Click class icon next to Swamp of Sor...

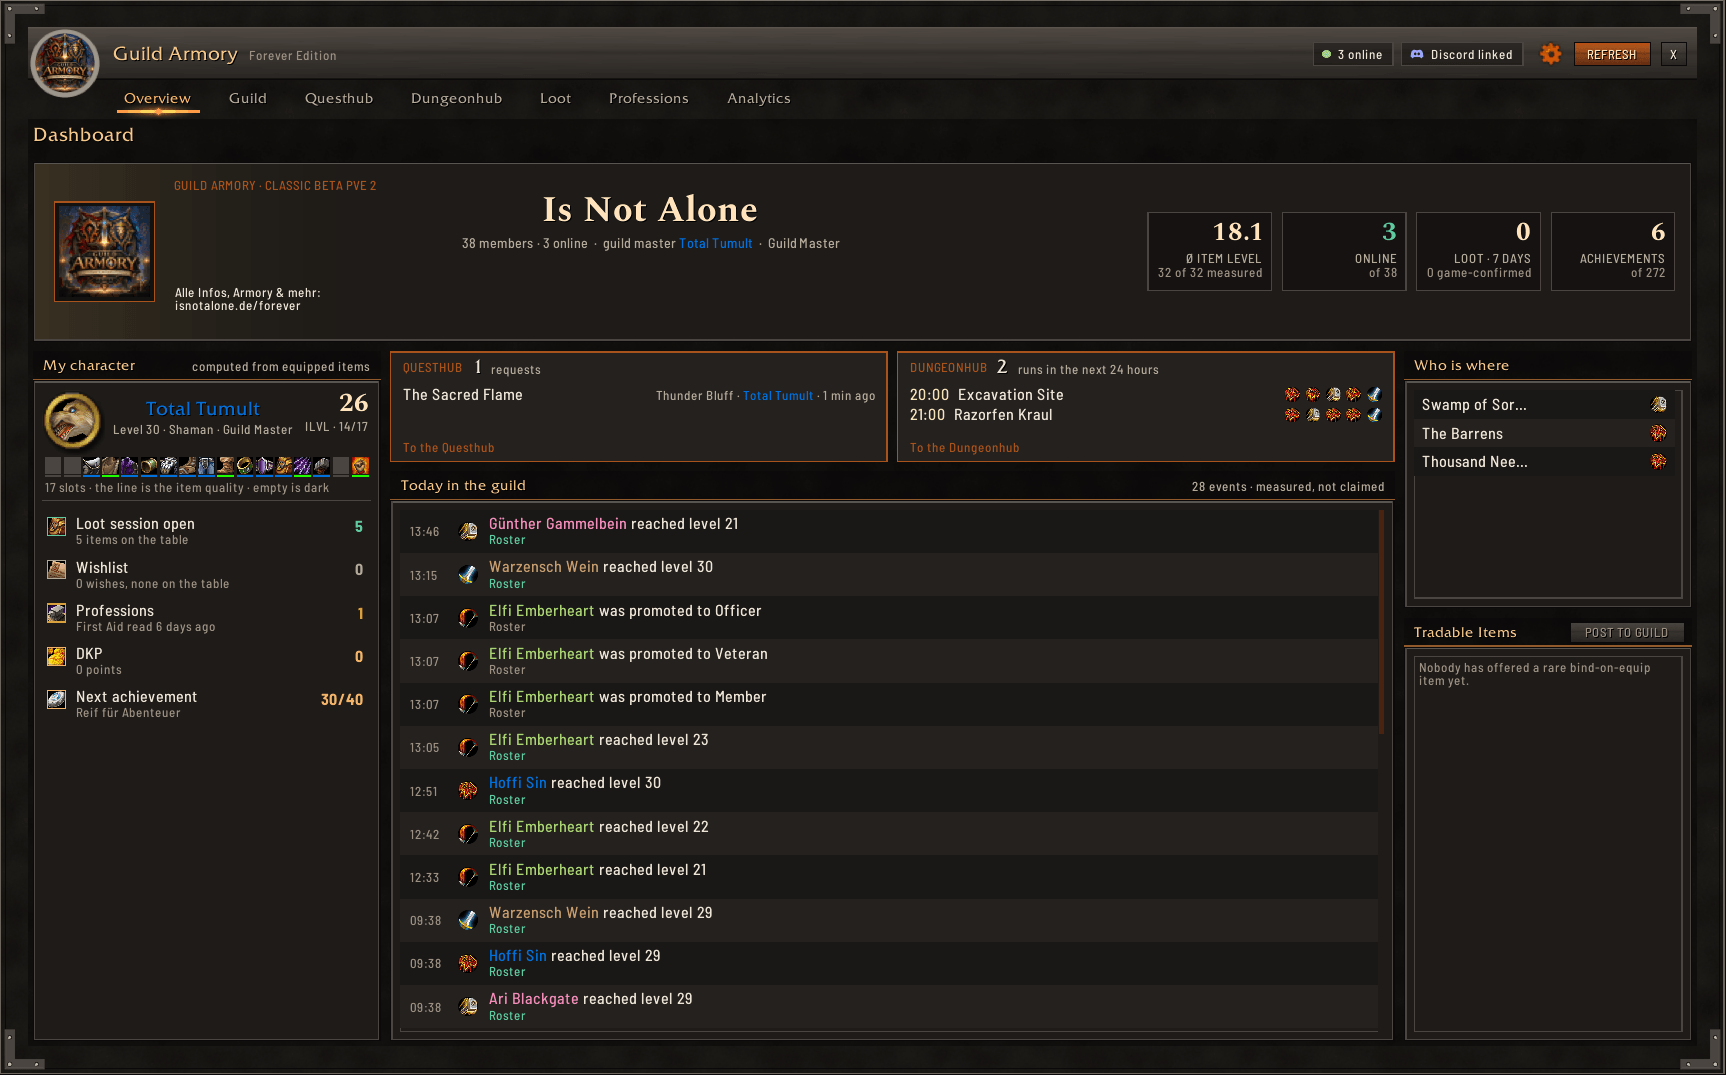[x=1658, y=404]
